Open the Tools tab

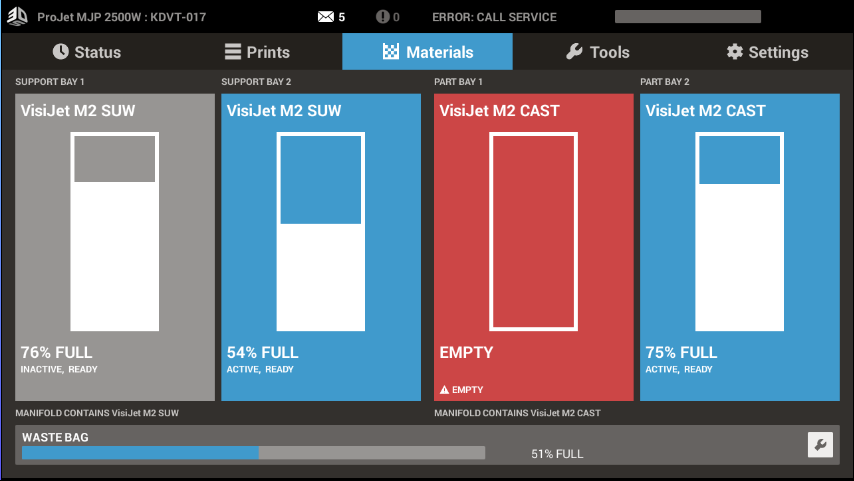[598, 52]
